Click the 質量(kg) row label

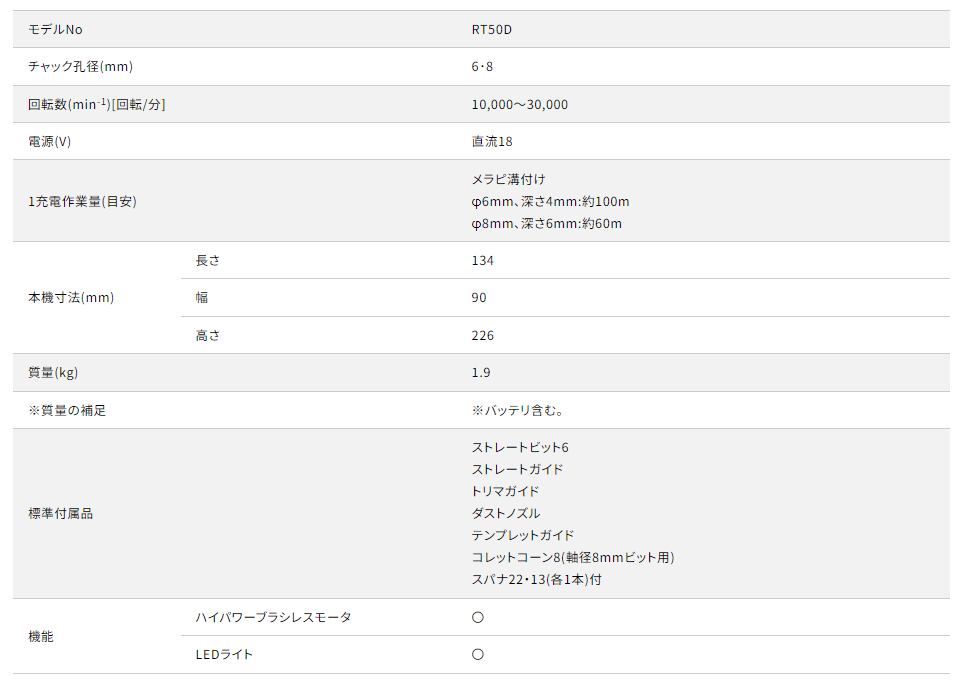pos(53,373)
